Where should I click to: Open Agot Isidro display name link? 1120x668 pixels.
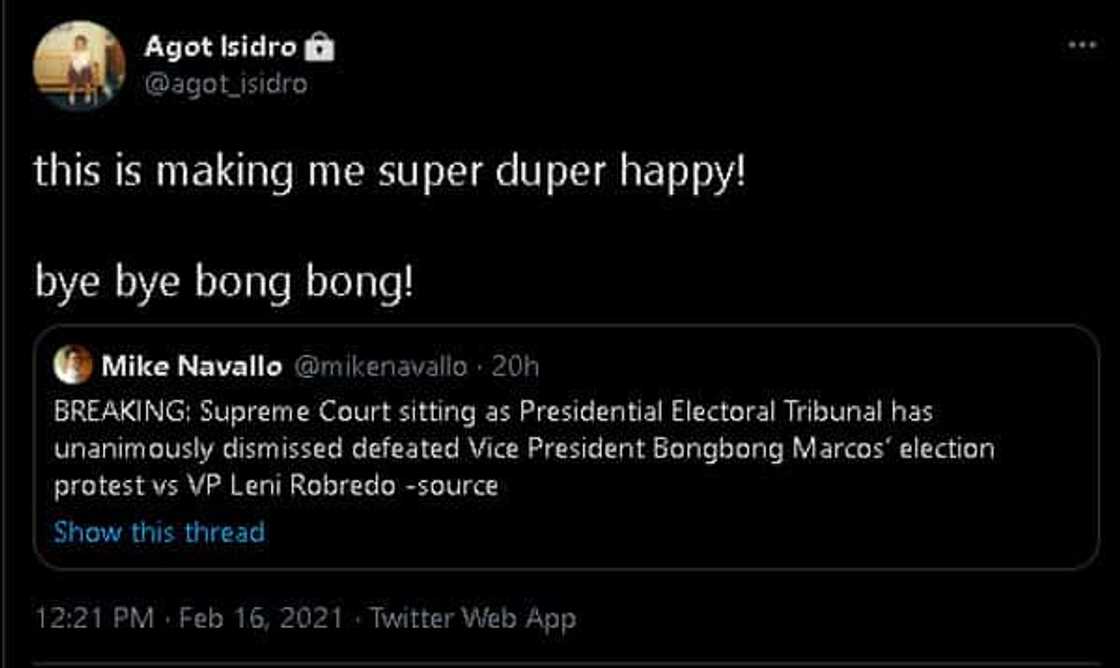(220, 46)
